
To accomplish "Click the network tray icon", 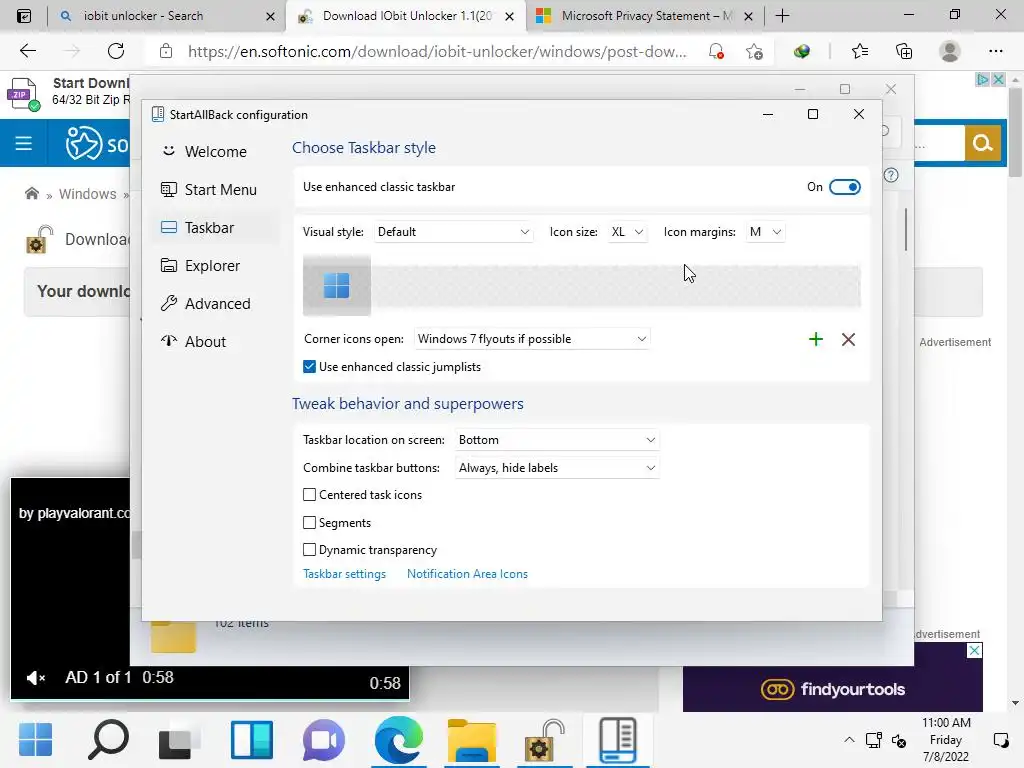I will 873,741.
